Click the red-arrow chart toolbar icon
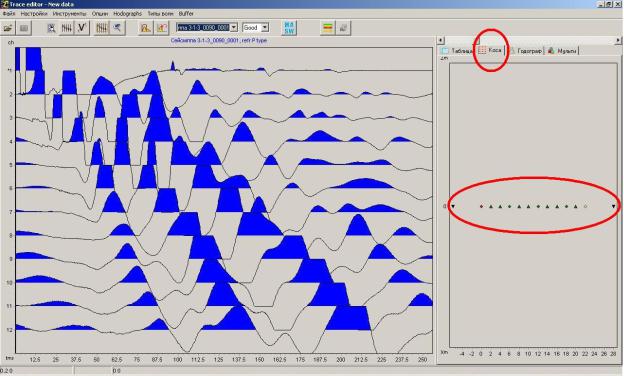Viewport: 624px width, 376px height. tap(162, 28)
